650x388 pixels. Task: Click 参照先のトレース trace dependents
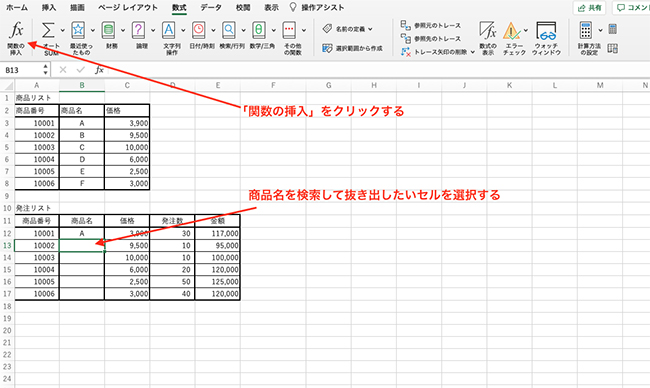430,39
